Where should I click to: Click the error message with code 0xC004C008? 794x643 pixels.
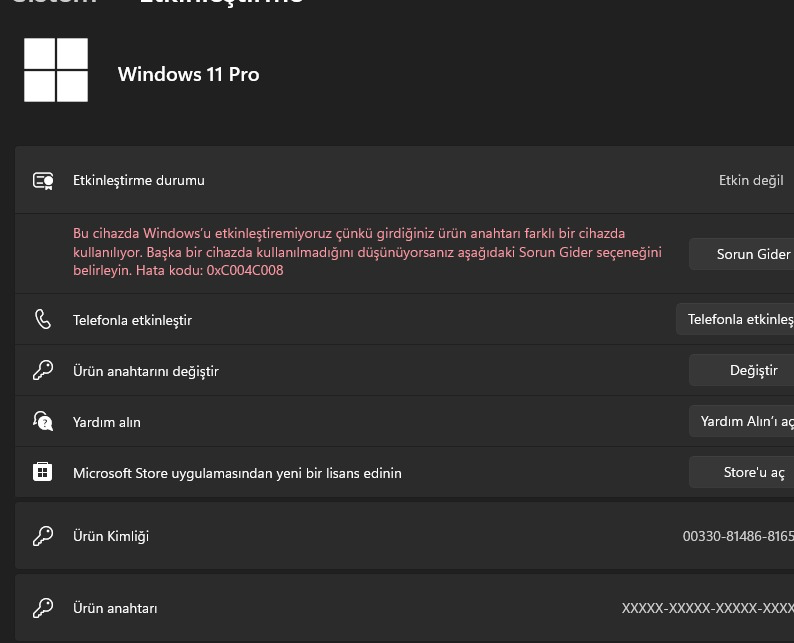pyautogui.click(x=367, y=252)
